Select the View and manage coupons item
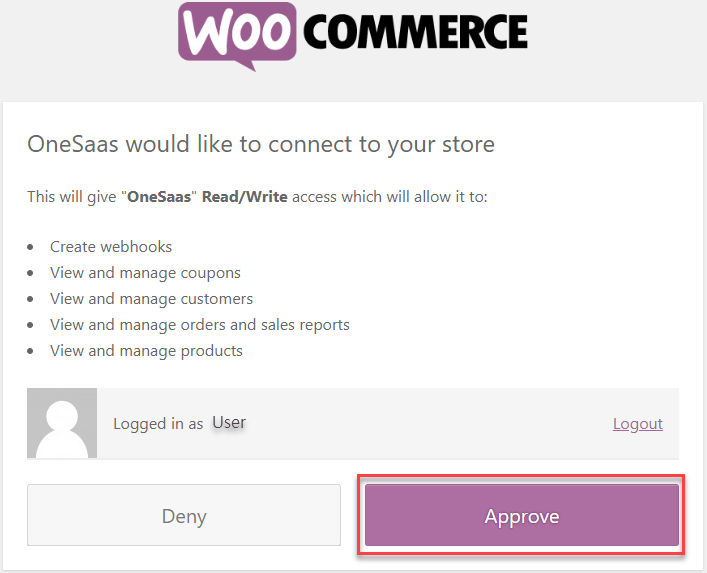The width and height of the screenshot is (707, 573). [145, 273]
